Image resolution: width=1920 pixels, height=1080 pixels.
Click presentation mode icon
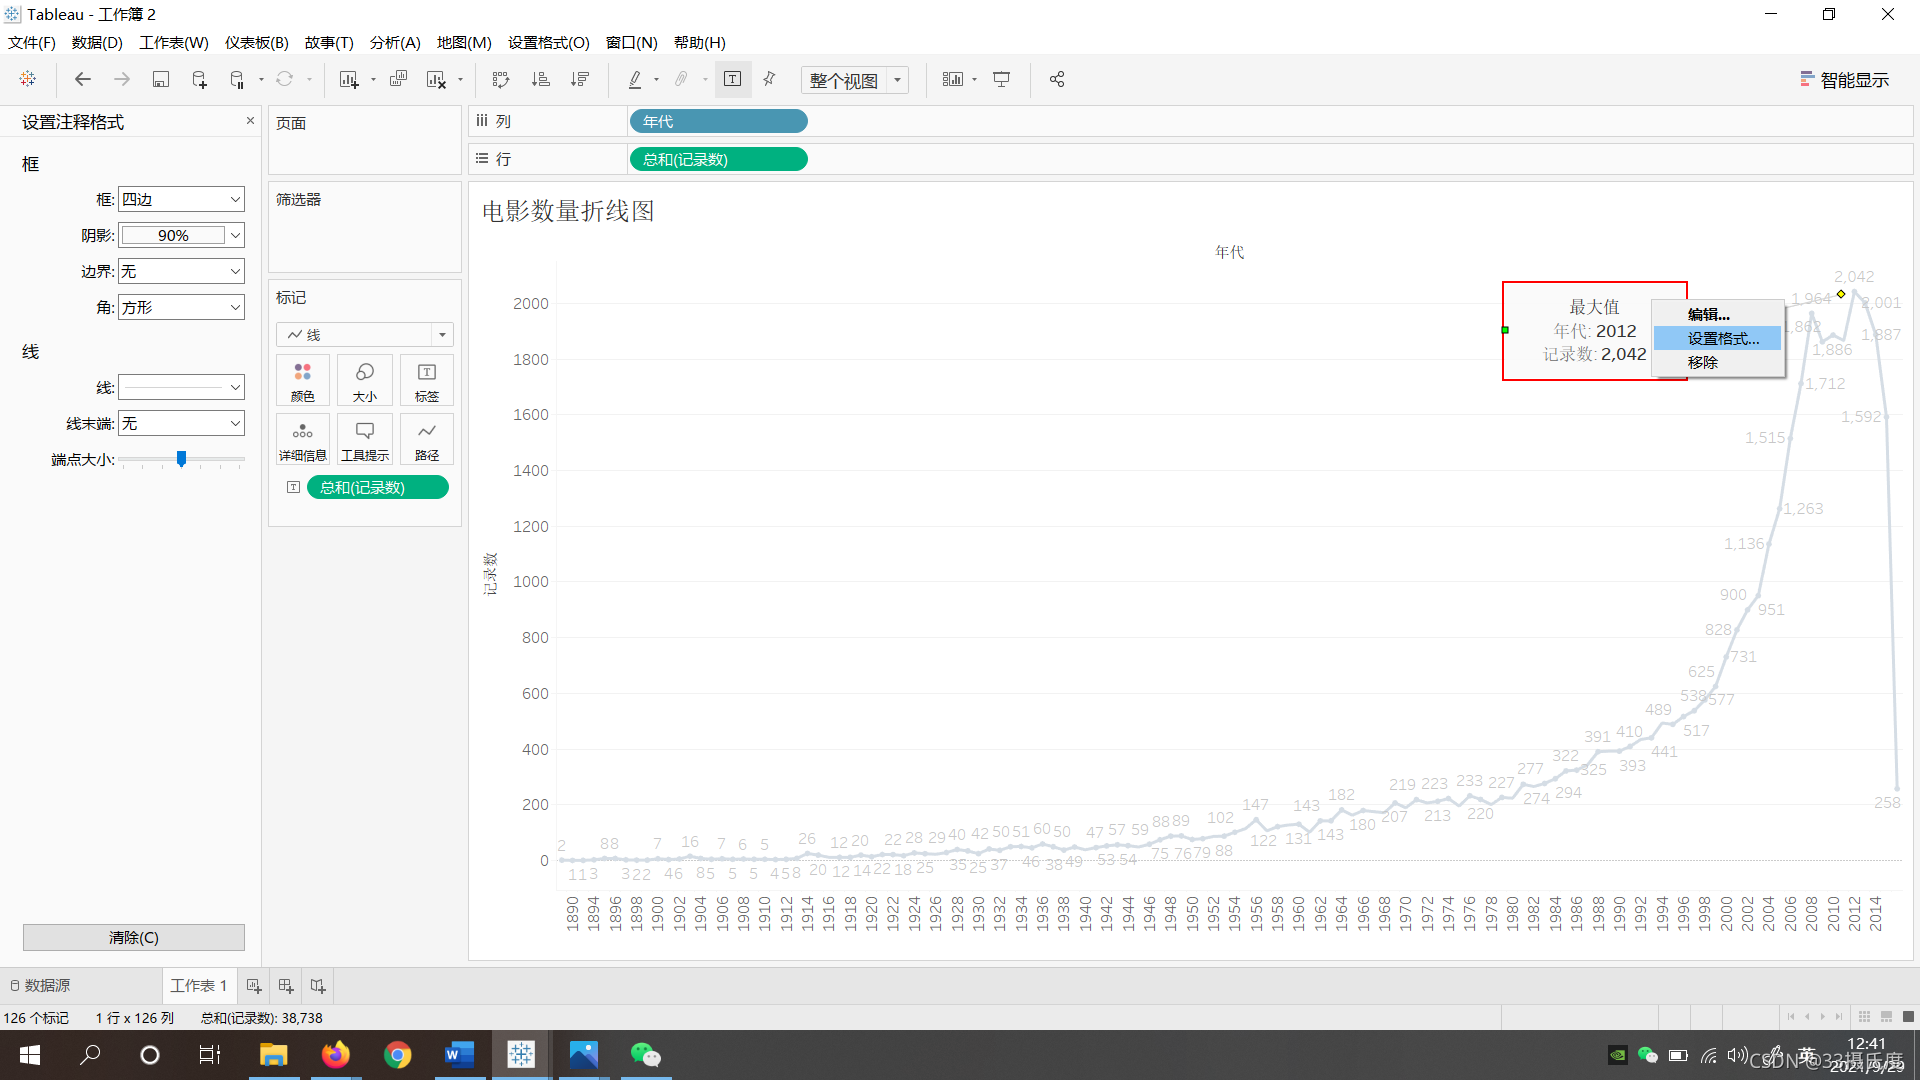(1001, 80)
